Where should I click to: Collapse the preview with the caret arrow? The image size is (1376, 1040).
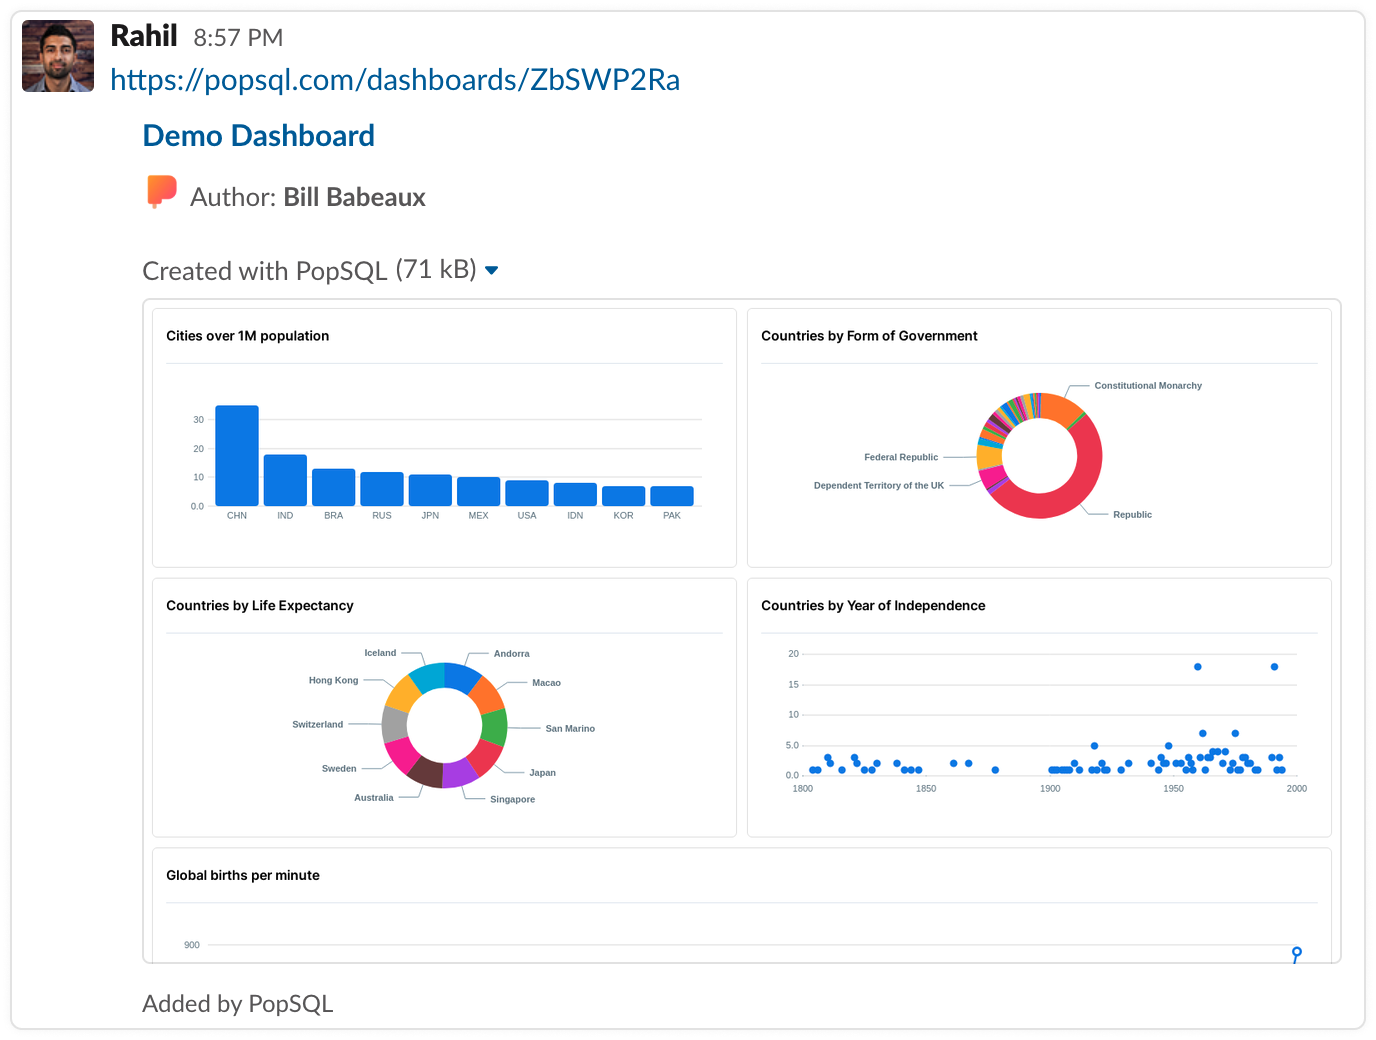pyautogui.click(x=491, y=270)
